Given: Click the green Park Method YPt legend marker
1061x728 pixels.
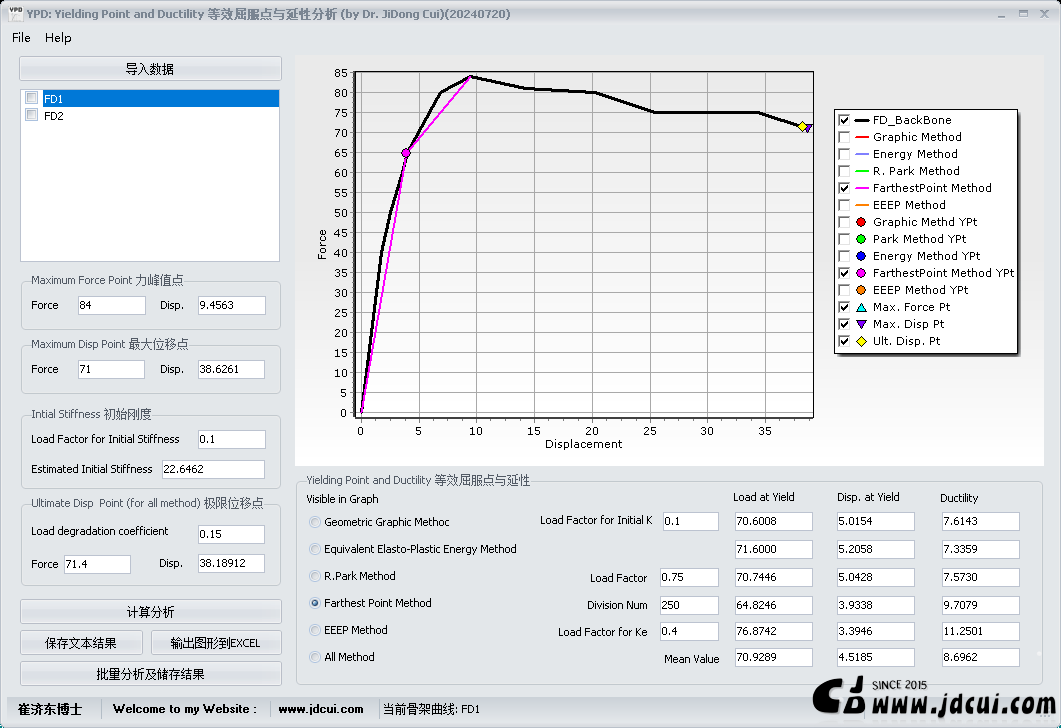Looking at the screenshot, I should (861, 239).
